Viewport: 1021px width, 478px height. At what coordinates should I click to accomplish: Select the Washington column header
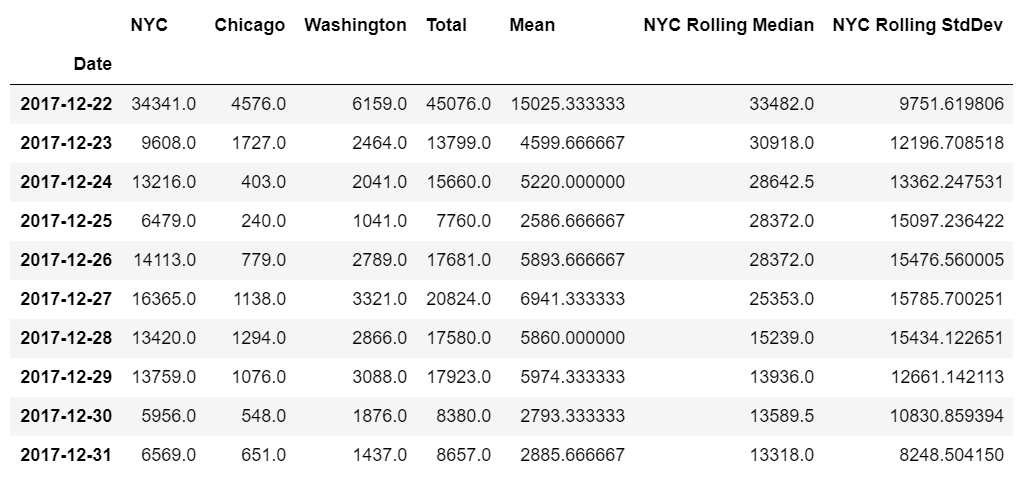click(x=355, y=25)
